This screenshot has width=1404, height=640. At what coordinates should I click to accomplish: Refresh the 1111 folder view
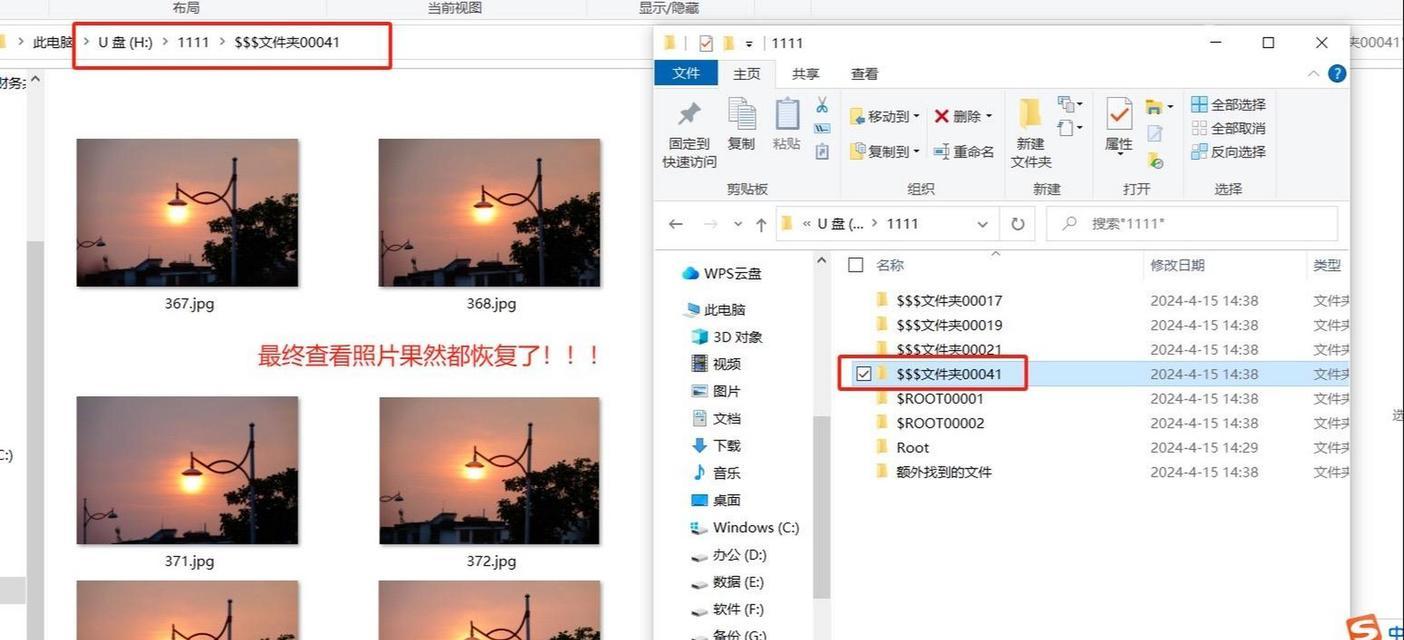[x=1018, y=224]
